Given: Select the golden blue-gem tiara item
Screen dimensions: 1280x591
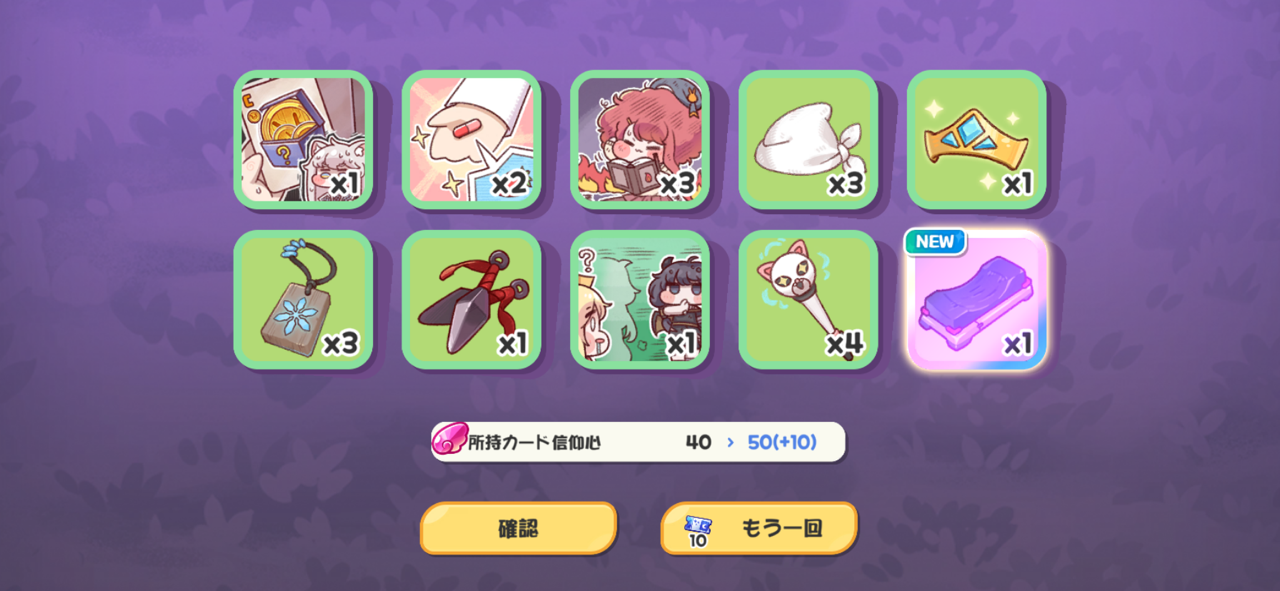Looking at the screenshot, I should click(x=976, y=139).
